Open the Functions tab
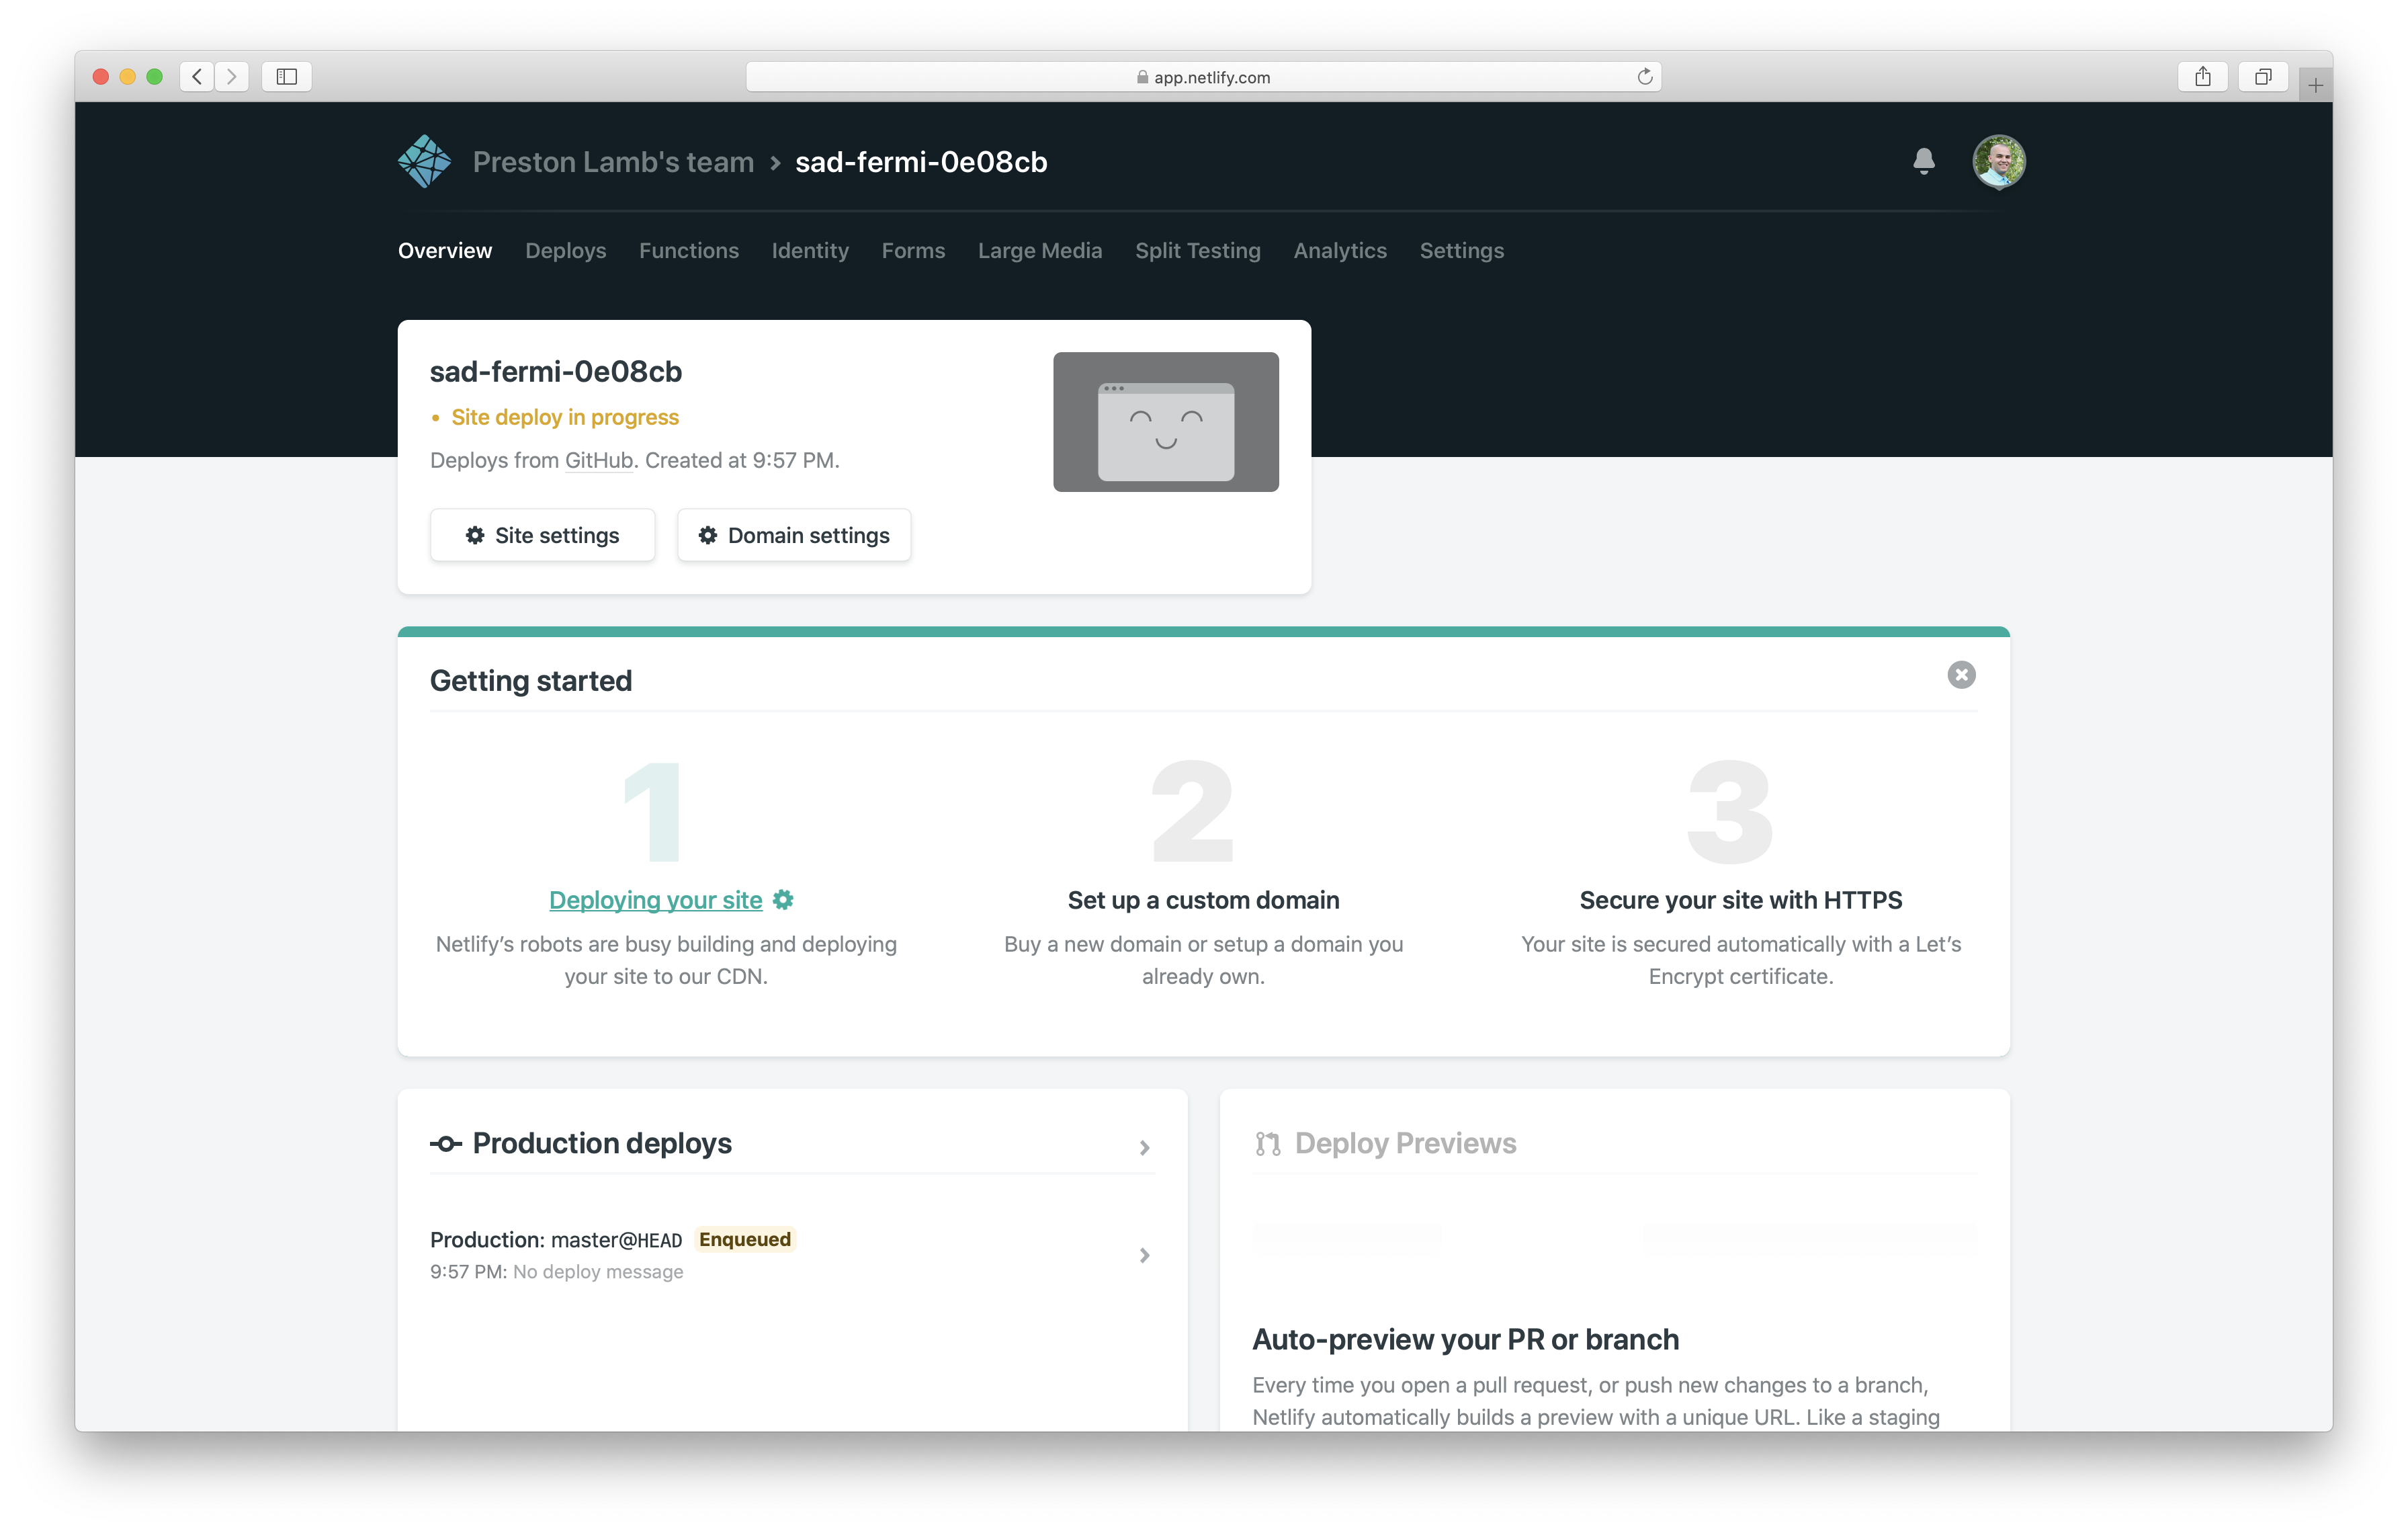Viewport: 2408px width, 1531px height. [x=688, y=251]
